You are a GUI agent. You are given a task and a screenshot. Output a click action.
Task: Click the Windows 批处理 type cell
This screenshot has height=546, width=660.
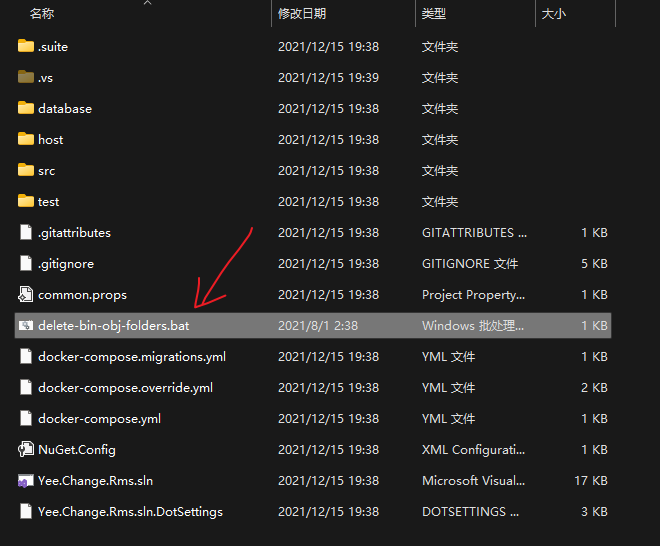coord(473,325)
